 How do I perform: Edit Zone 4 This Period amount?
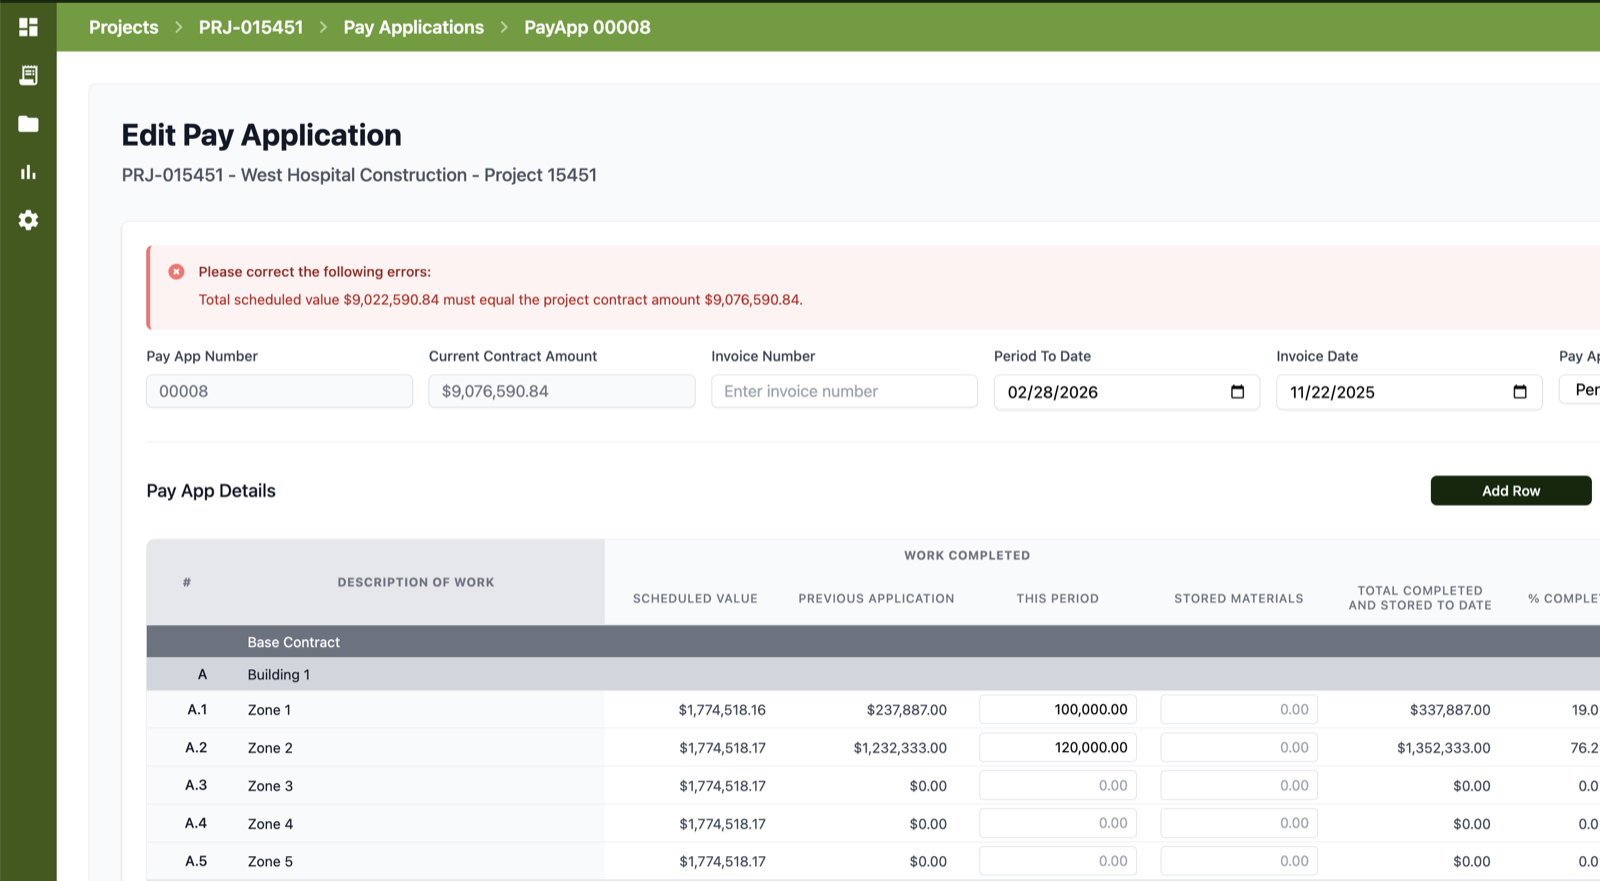pyautogui.click(x=1058, y=823)
